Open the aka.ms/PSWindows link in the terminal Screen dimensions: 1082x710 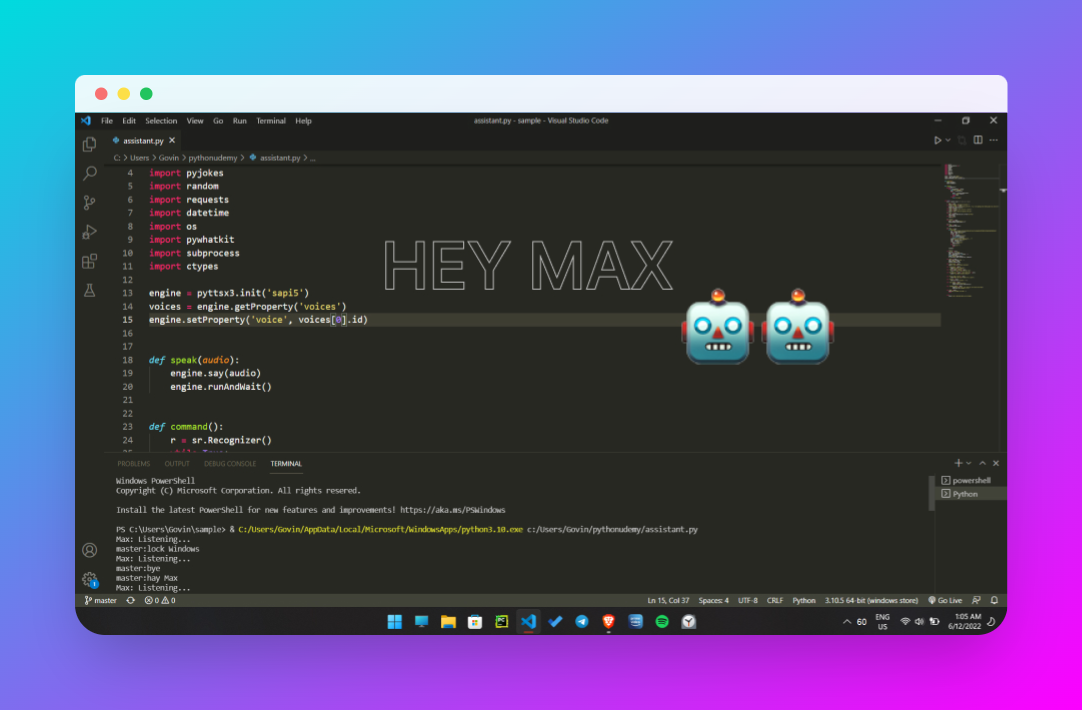click(x=453, y=510)
